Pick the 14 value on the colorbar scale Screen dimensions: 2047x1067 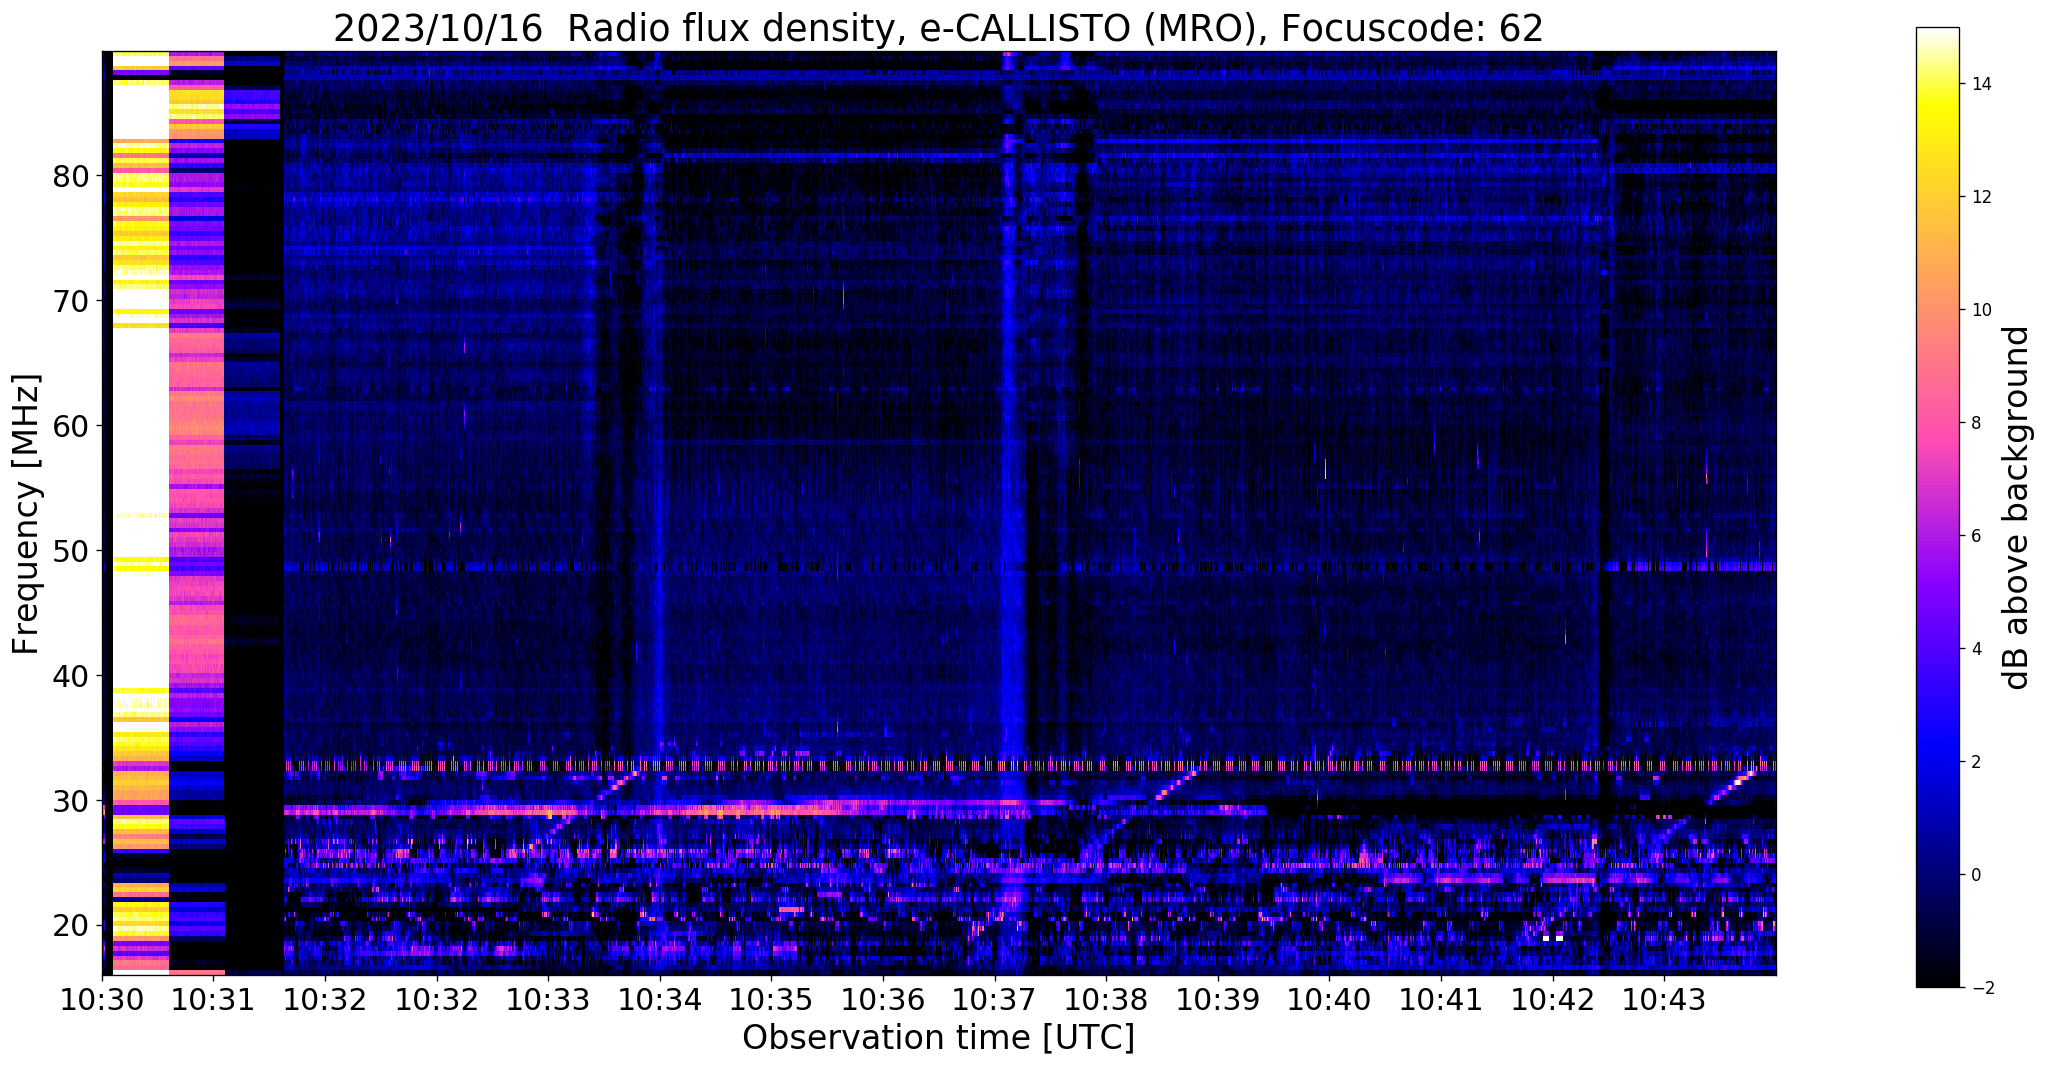click(x=1980, y=84)
